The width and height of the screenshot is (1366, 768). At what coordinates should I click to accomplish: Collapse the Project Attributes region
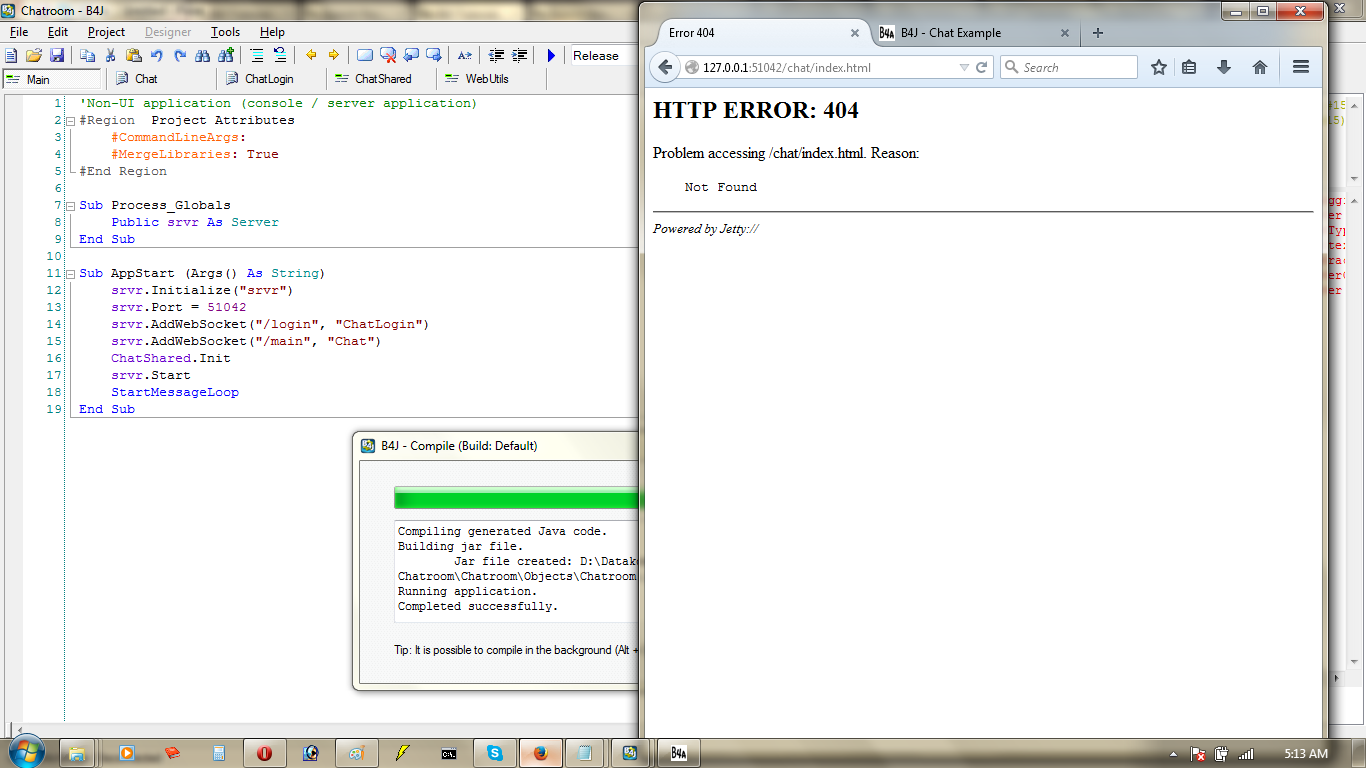coord(70,121)
